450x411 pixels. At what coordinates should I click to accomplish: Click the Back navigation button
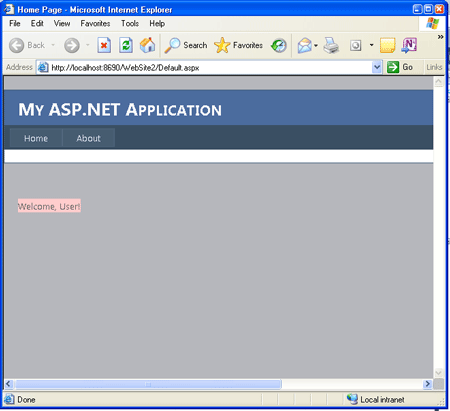(x=27, y=45)
